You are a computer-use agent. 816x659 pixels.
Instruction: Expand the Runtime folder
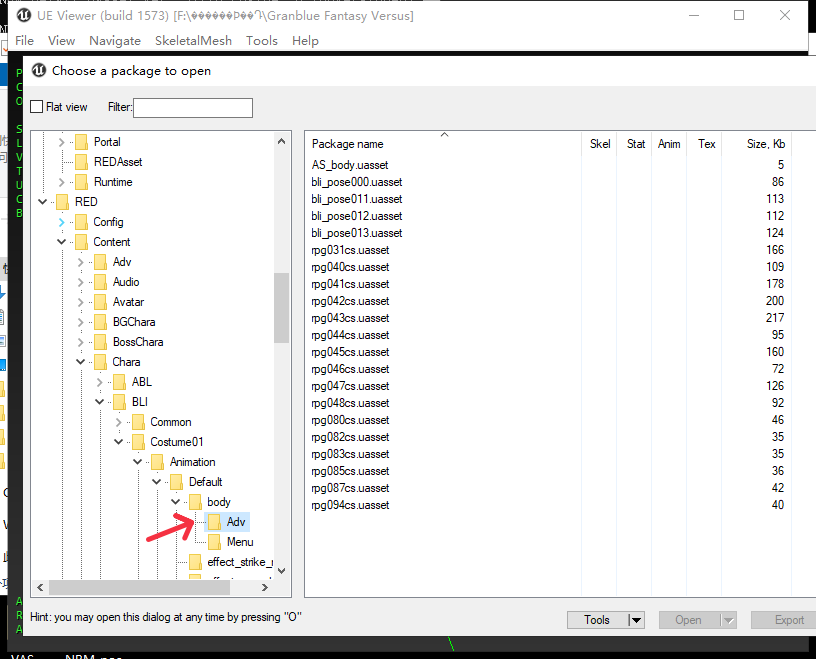(x=61, y=182)
